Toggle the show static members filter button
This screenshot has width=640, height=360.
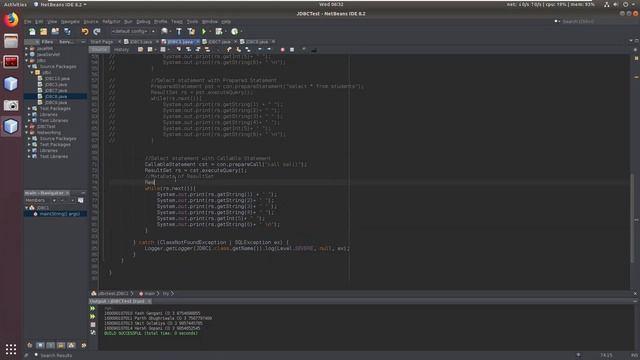pyautogui.click(x=50, y=345)
